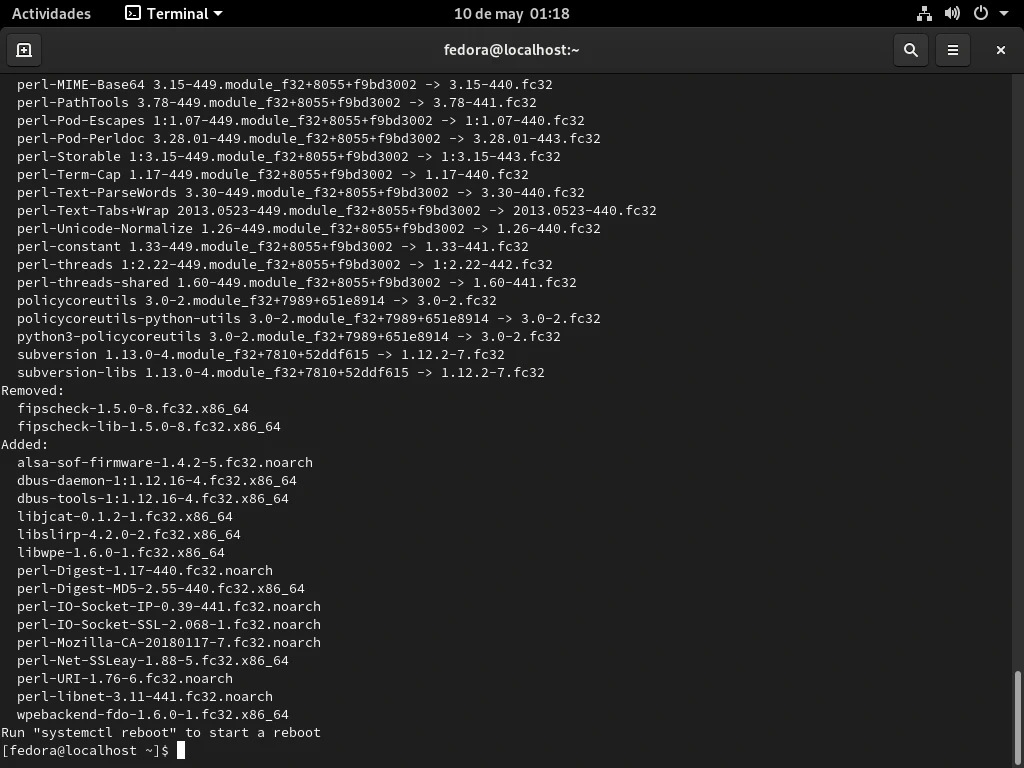Open the Actividades overview

point(51,14)
